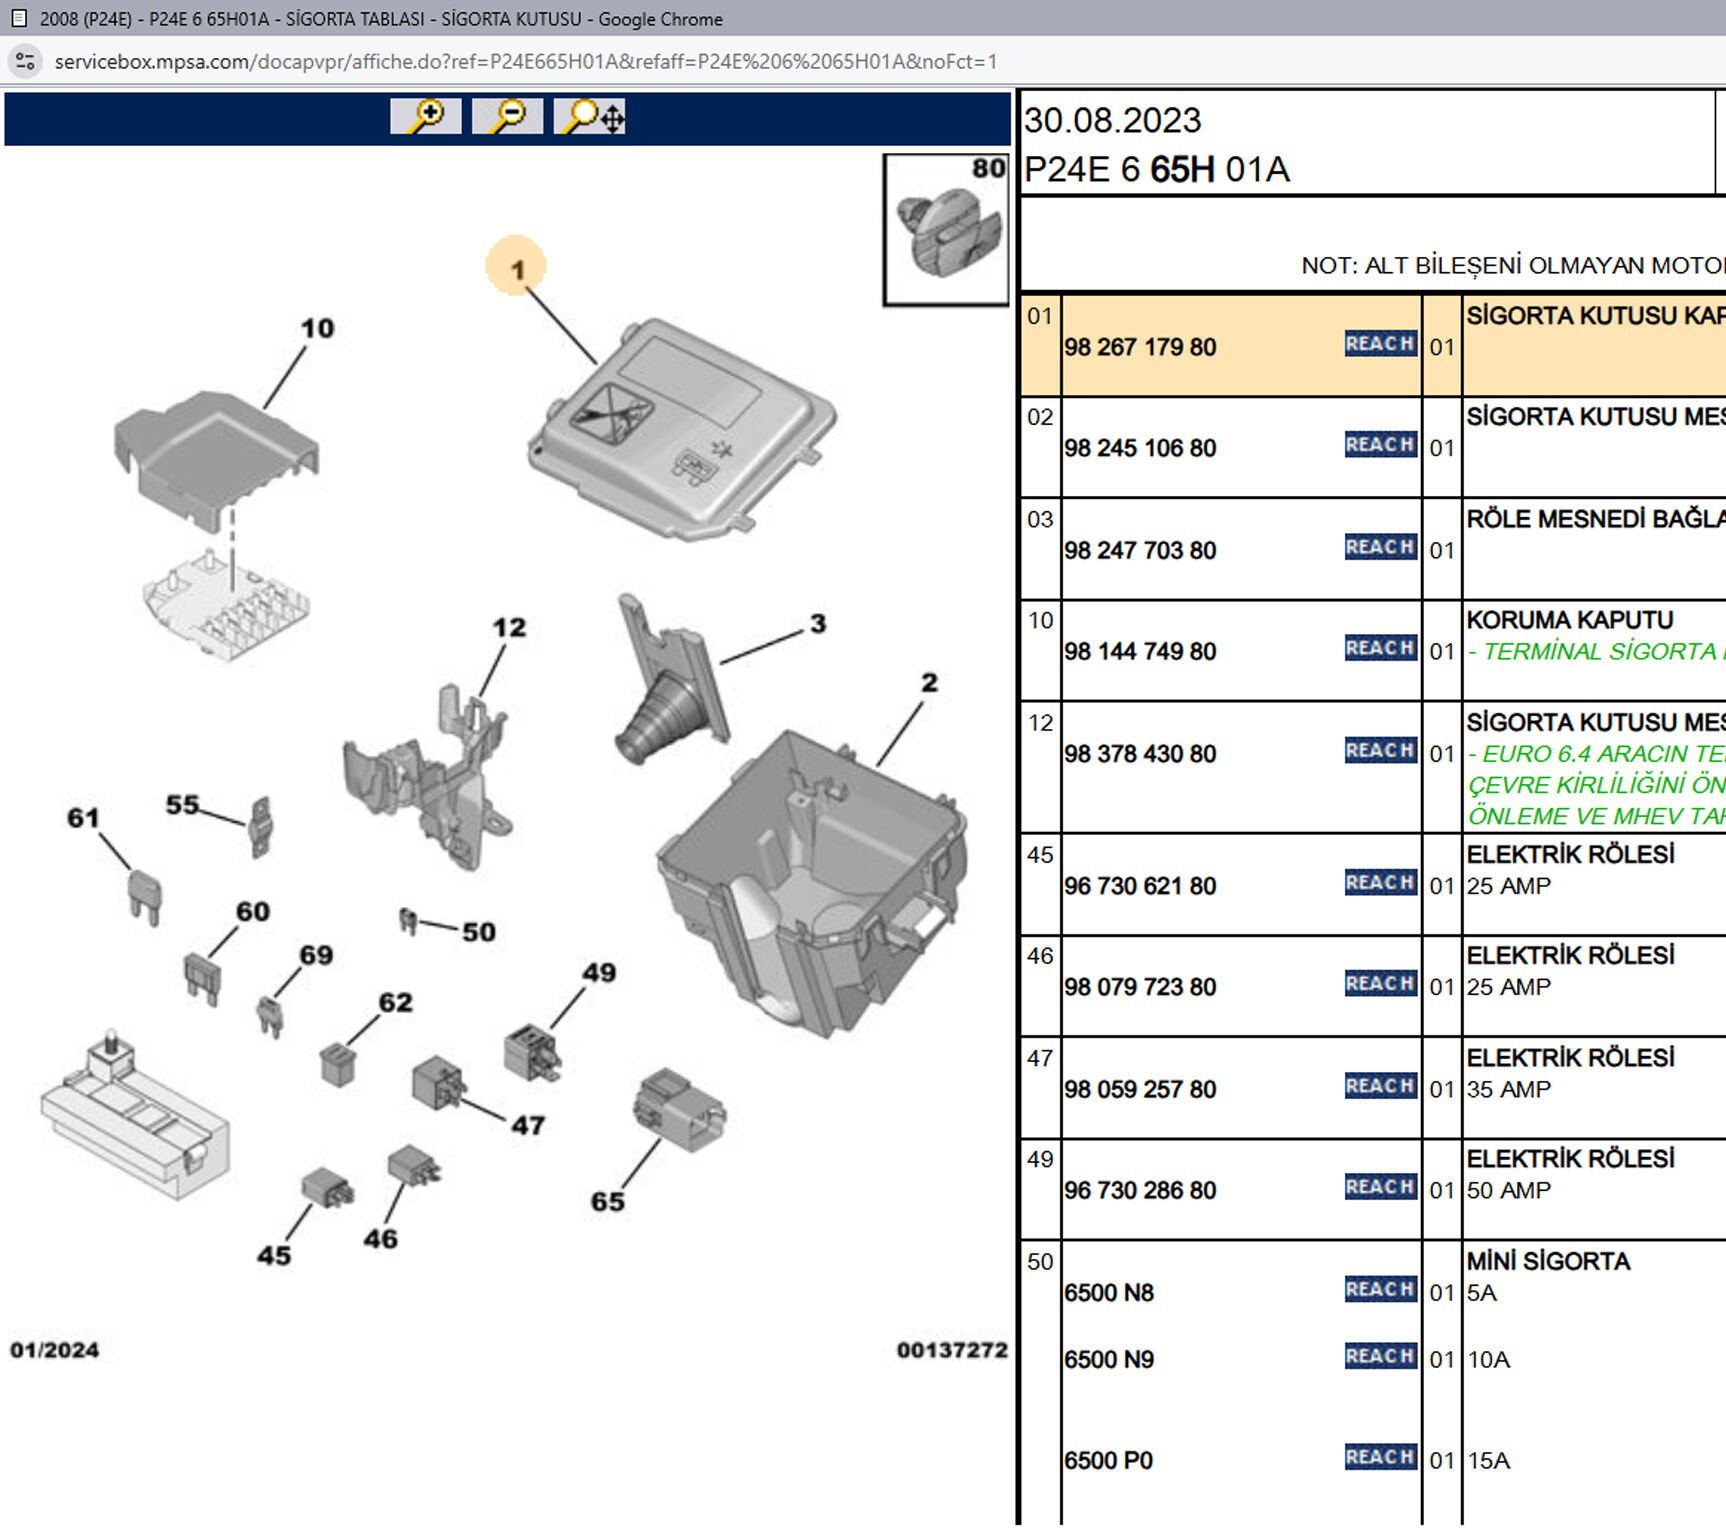The height and width of the screenshot is (1536, 1726).
Task: Click callout number 2 on the diagram
Action: 929,683
